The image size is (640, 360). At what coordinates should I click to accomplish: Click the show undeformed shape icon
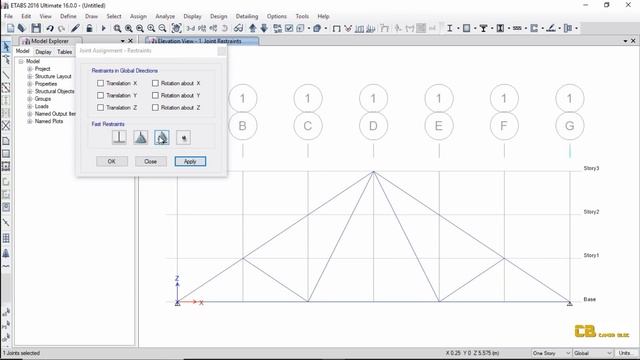pos(336,28)
